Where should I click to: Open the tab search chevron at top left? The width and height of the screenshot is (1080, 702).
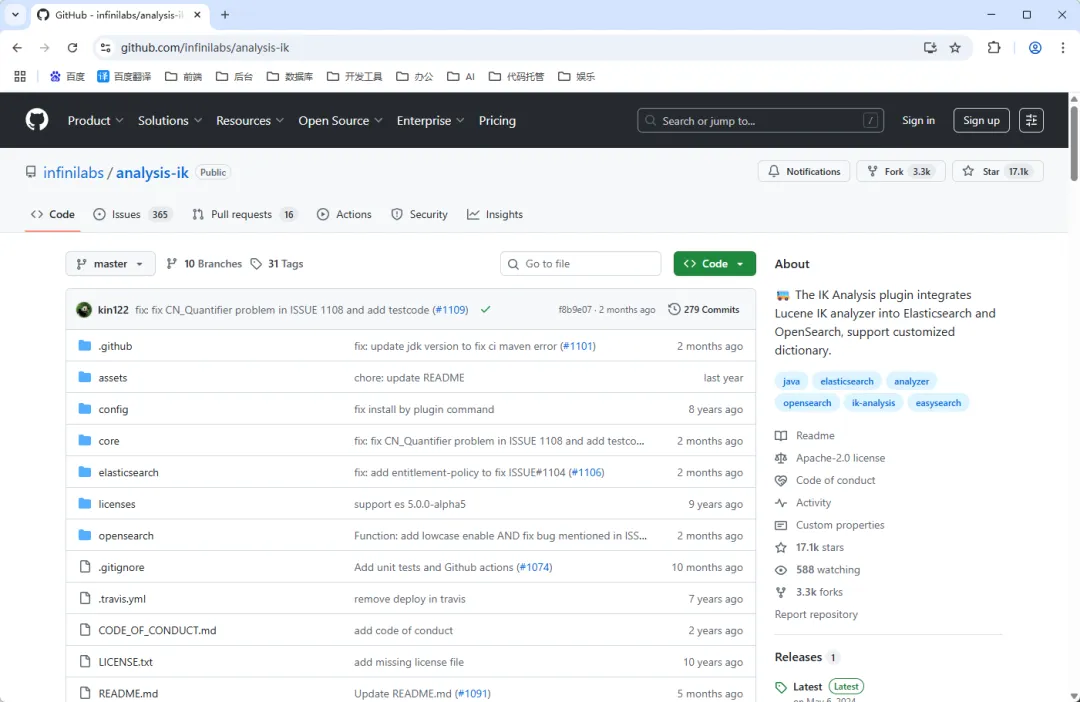15,14
